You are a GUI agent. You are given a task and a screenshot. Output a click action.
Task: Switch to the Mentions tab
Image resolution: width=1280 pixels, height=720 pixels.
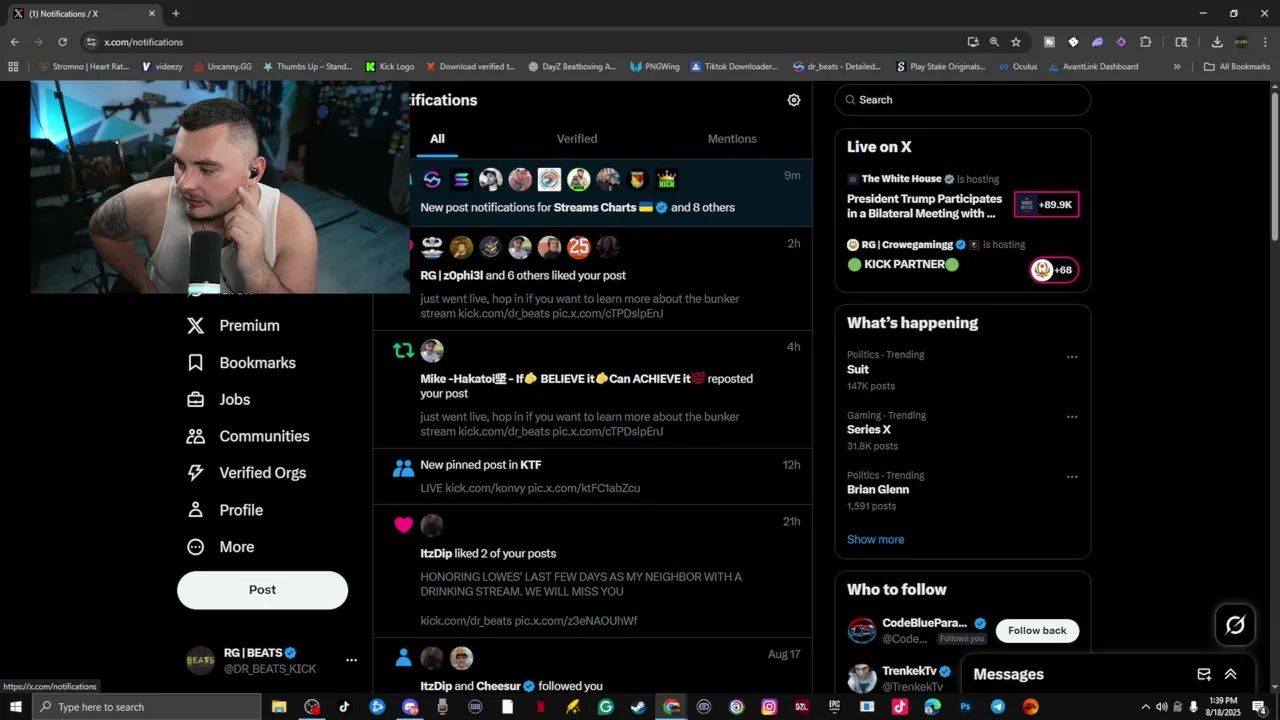pyautogui.click(x=732, y=139)
